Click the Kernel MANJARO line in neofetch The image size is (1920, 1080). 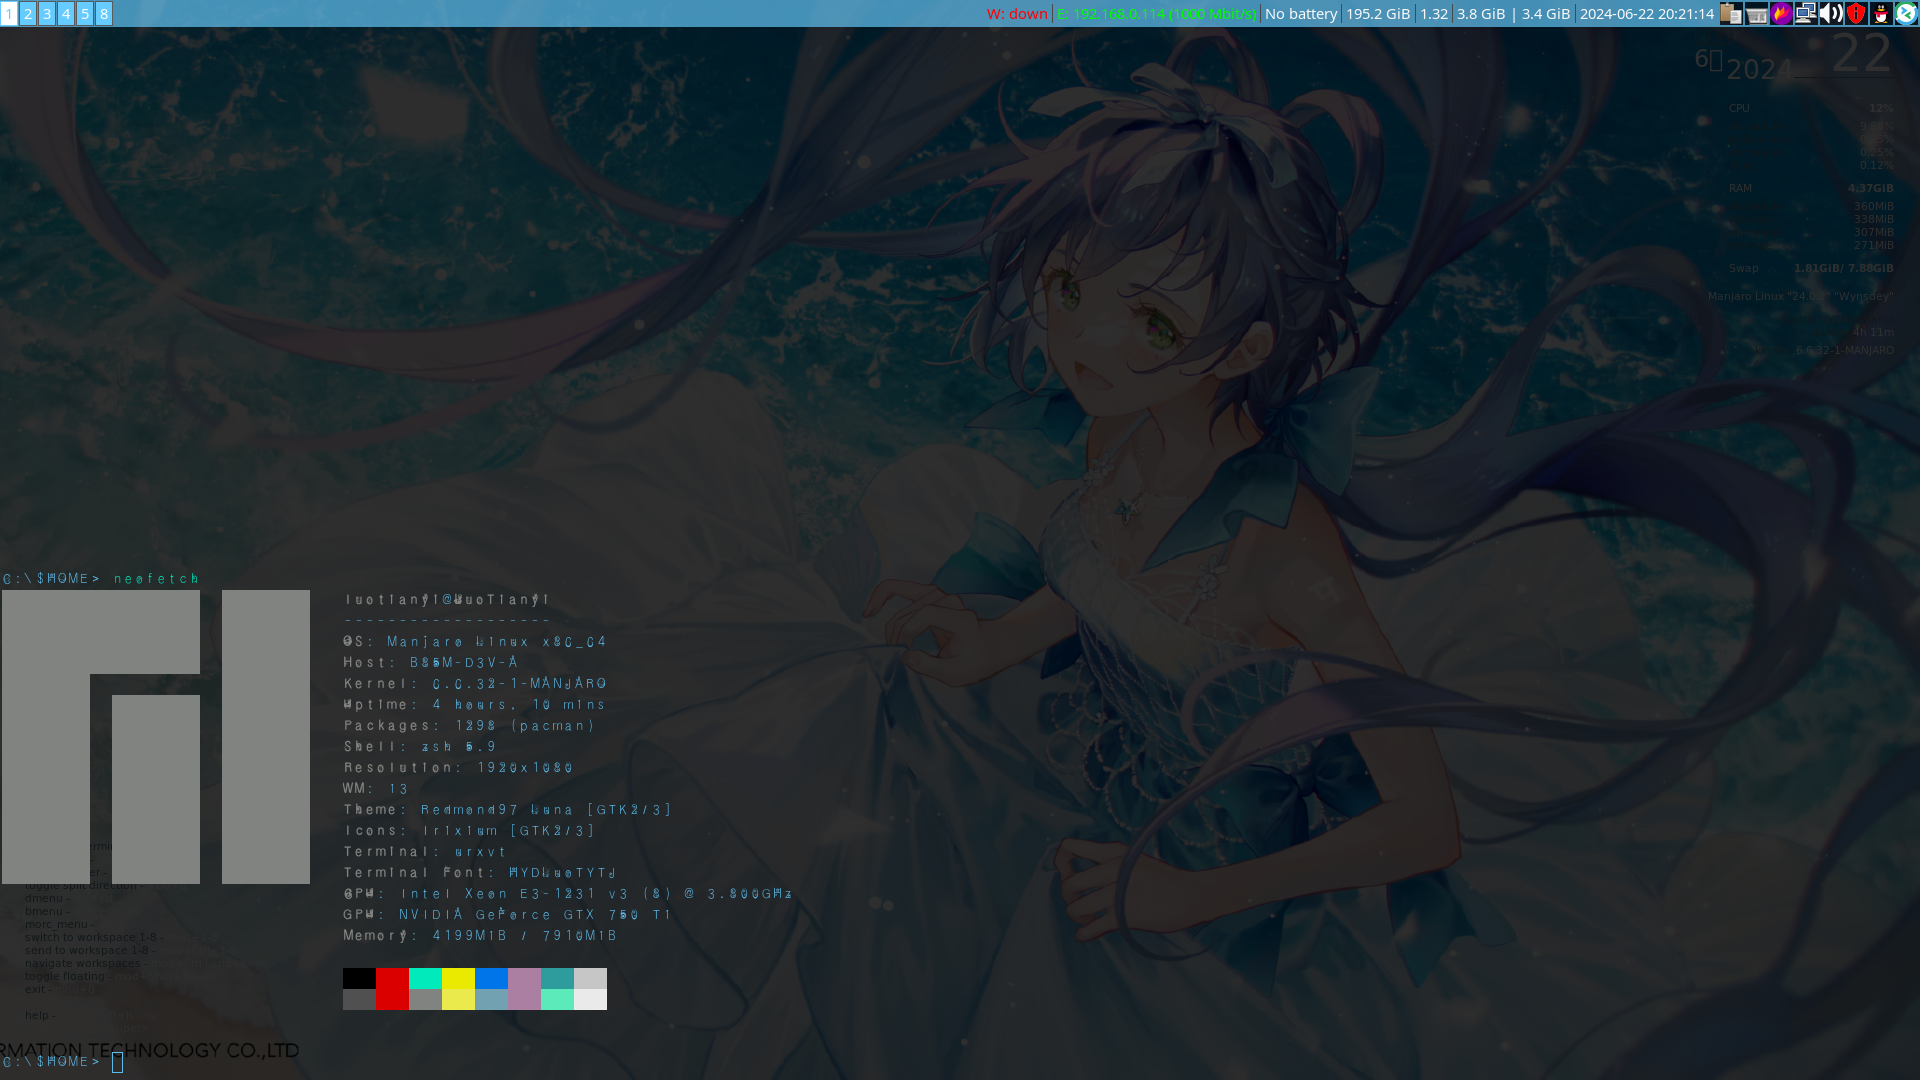475,683
